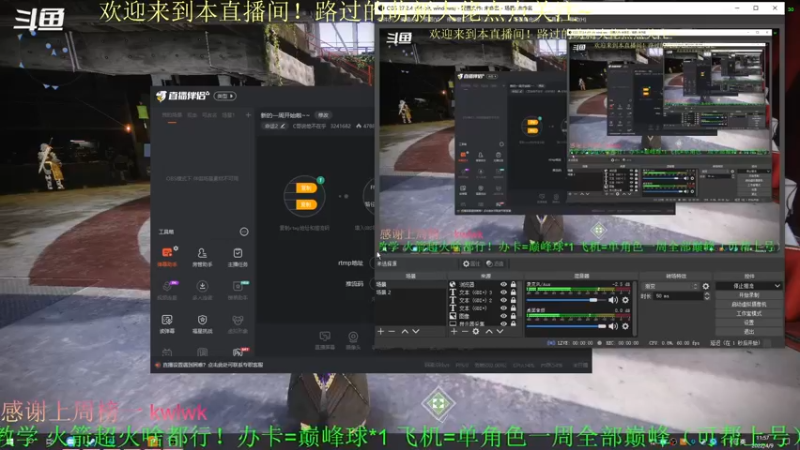Image resolution: width=800 pixels, height=450 pixels.
Task: Open 滤镜 filters button above scenes
Action: [495, 264]
